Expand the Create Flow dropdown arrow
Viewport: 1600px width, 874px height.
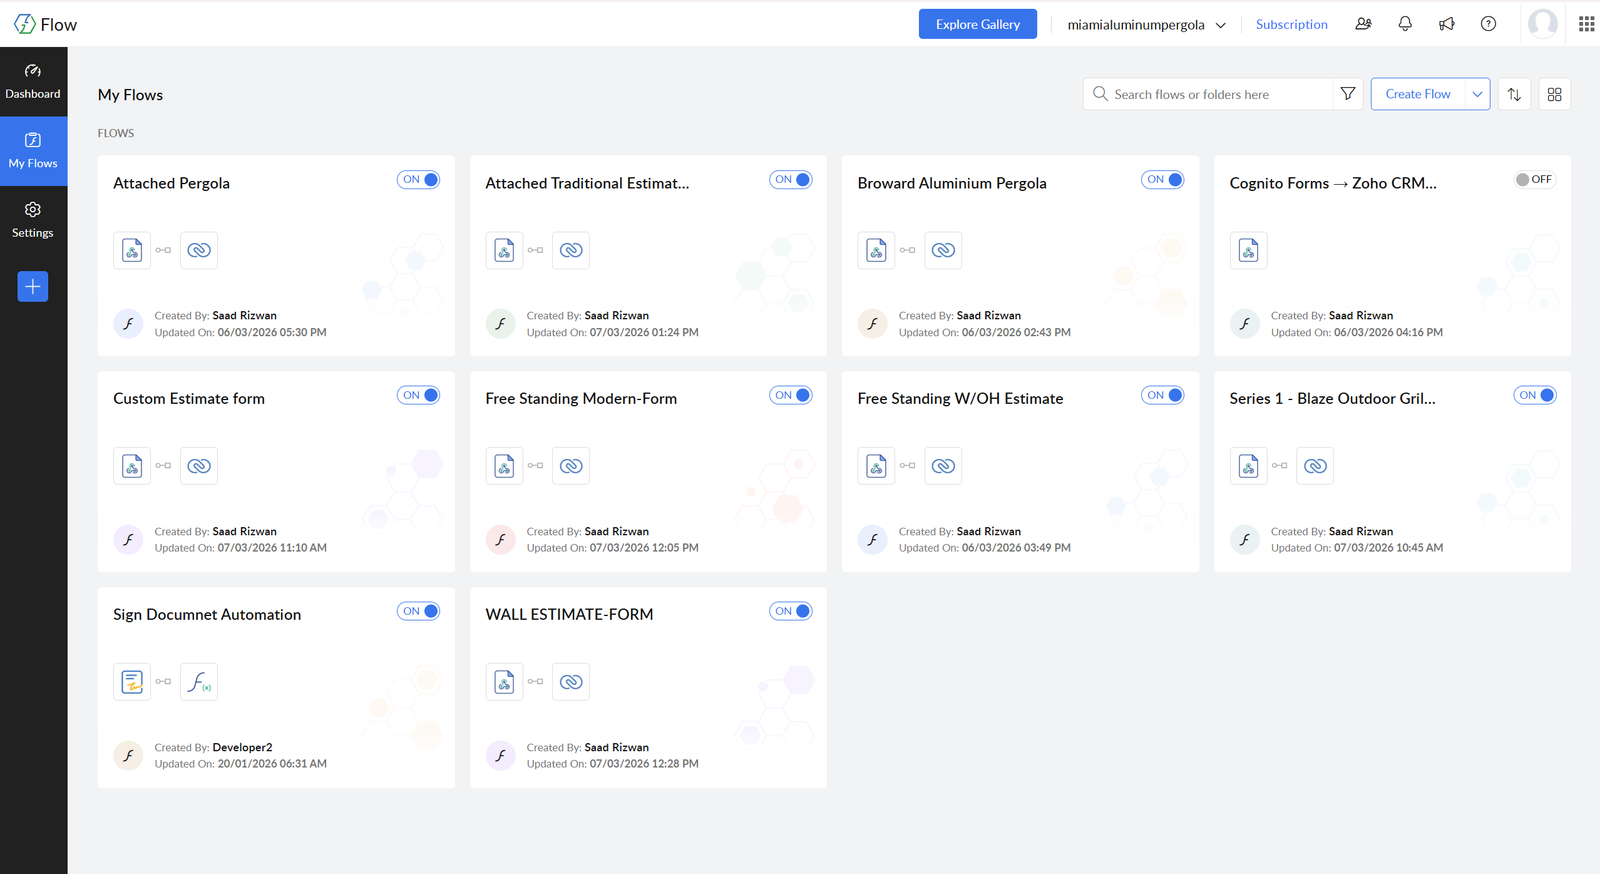1477,94
